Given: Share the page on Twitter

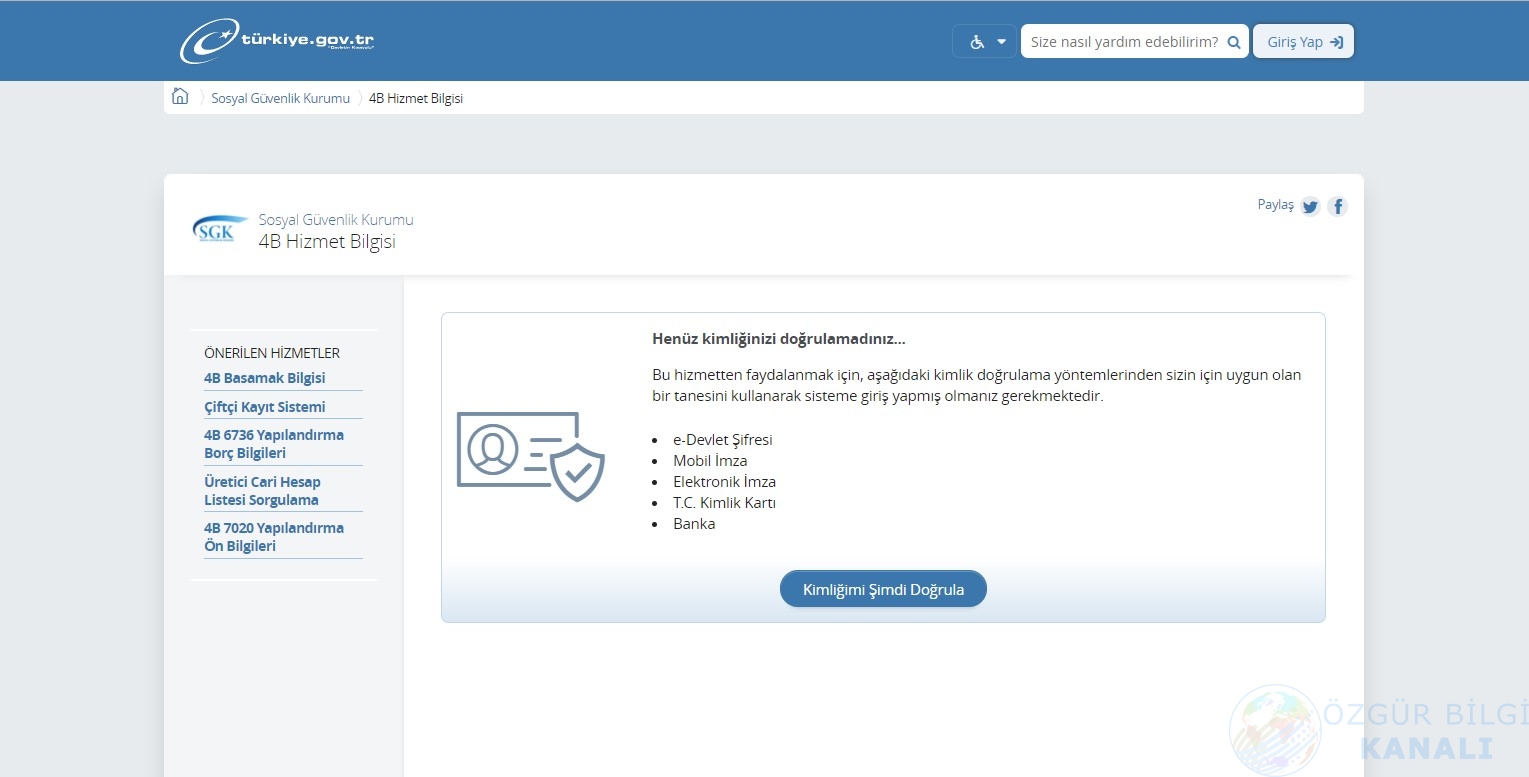Looking at the screenshot, I should point(1310,207).
